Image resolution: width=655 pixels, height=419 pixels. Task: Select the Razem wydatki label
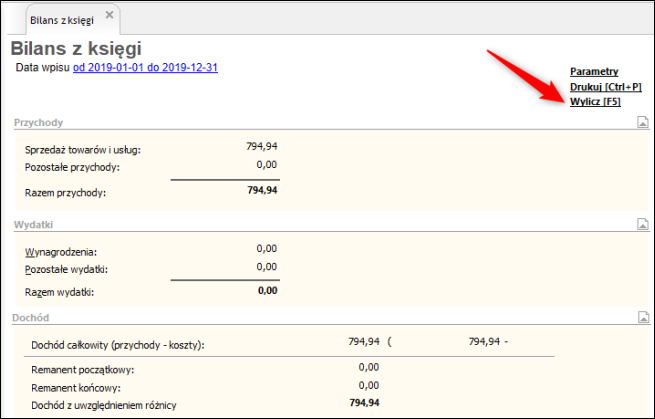(59, 292)
